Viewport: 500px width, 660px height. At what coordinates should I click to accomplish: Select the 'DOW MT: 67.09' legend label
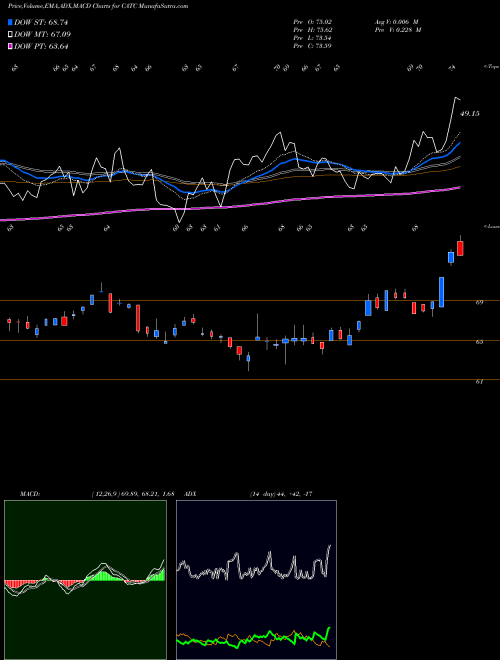click(42, 35)
